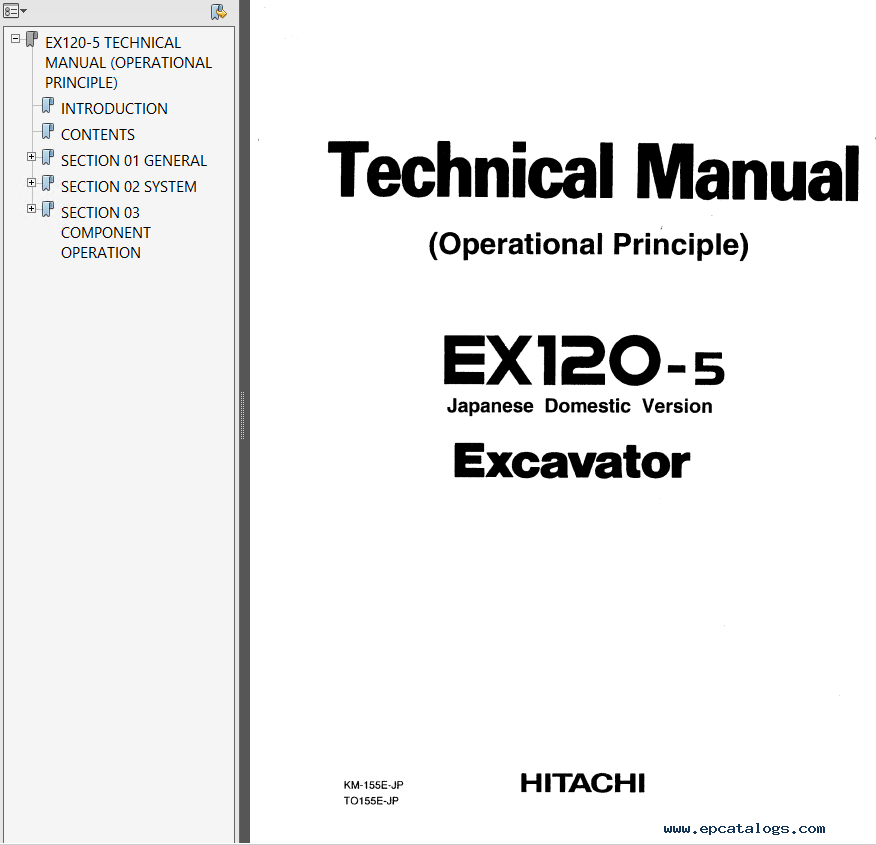Expand SECTION 03 COMPONENT OPERATION bookmark
Viewport: 876px width, 845px height.
coord(31,209)
